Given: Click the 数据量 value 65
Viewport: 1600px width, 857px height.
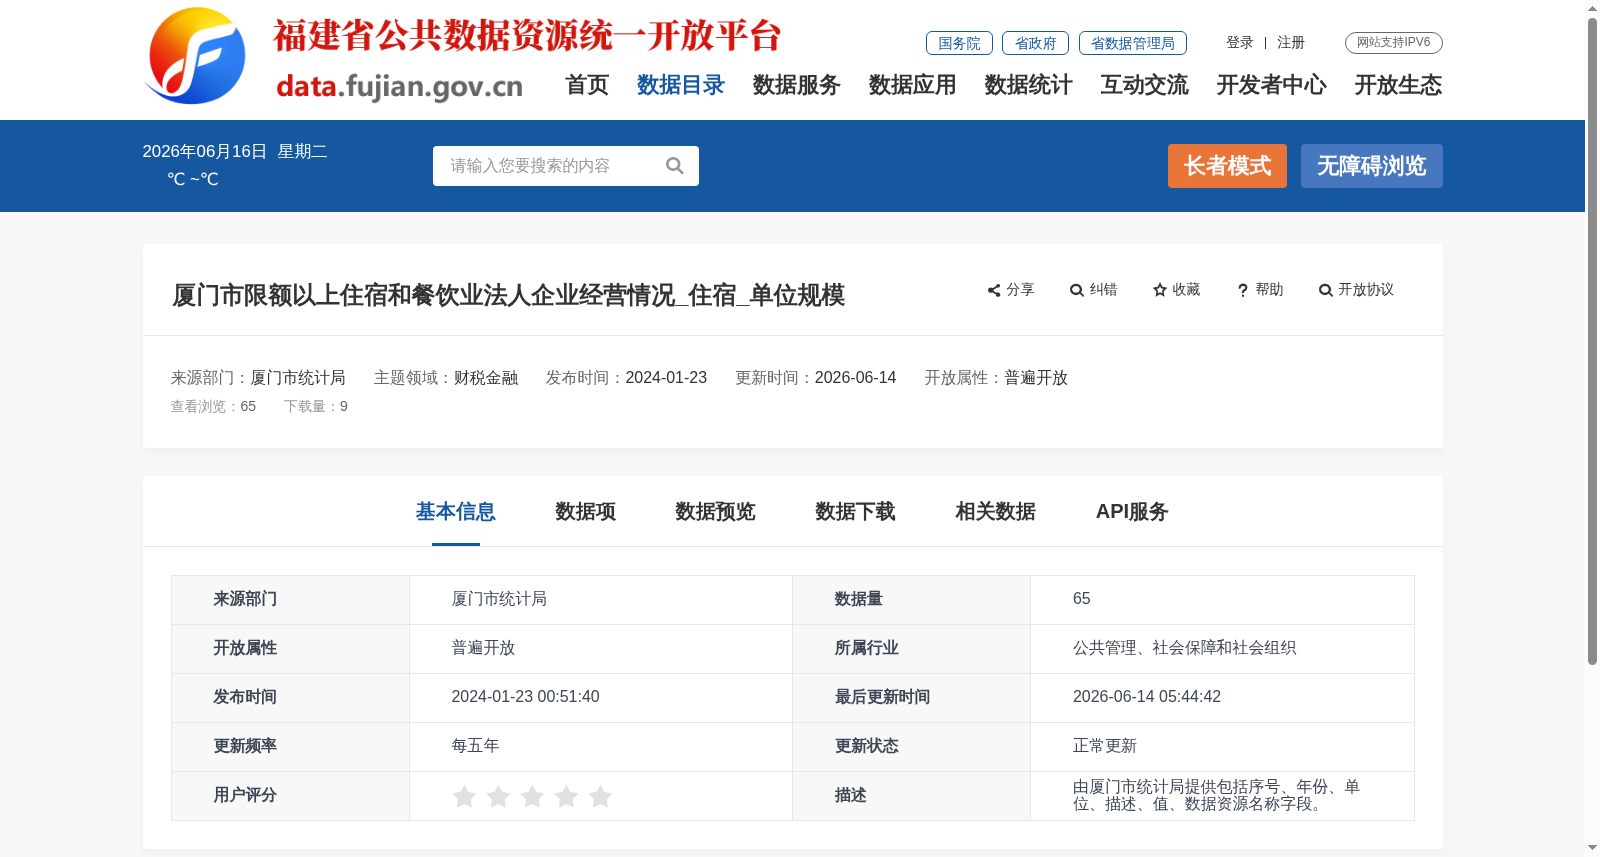Looking at the screenshot, I should click(x=1082, y=599).
